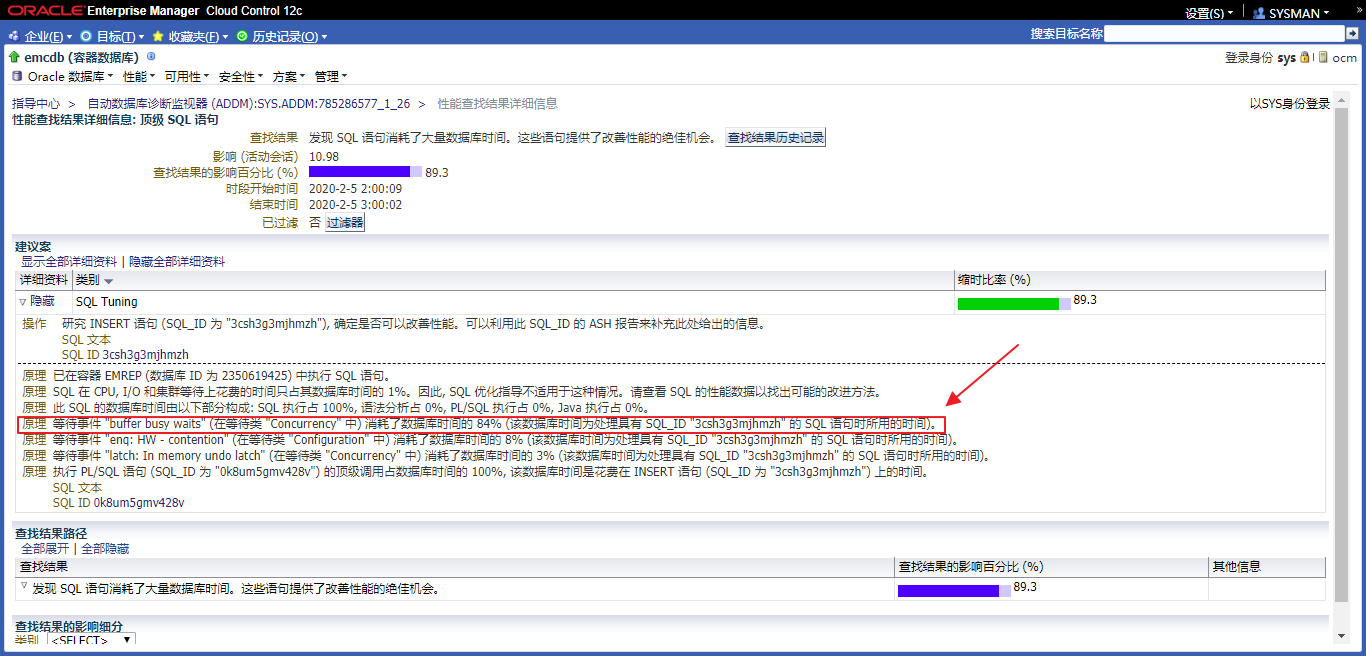
Task: Click the green 89.3 benefit bar for SQL Tuning
Action: (1008, 303)
